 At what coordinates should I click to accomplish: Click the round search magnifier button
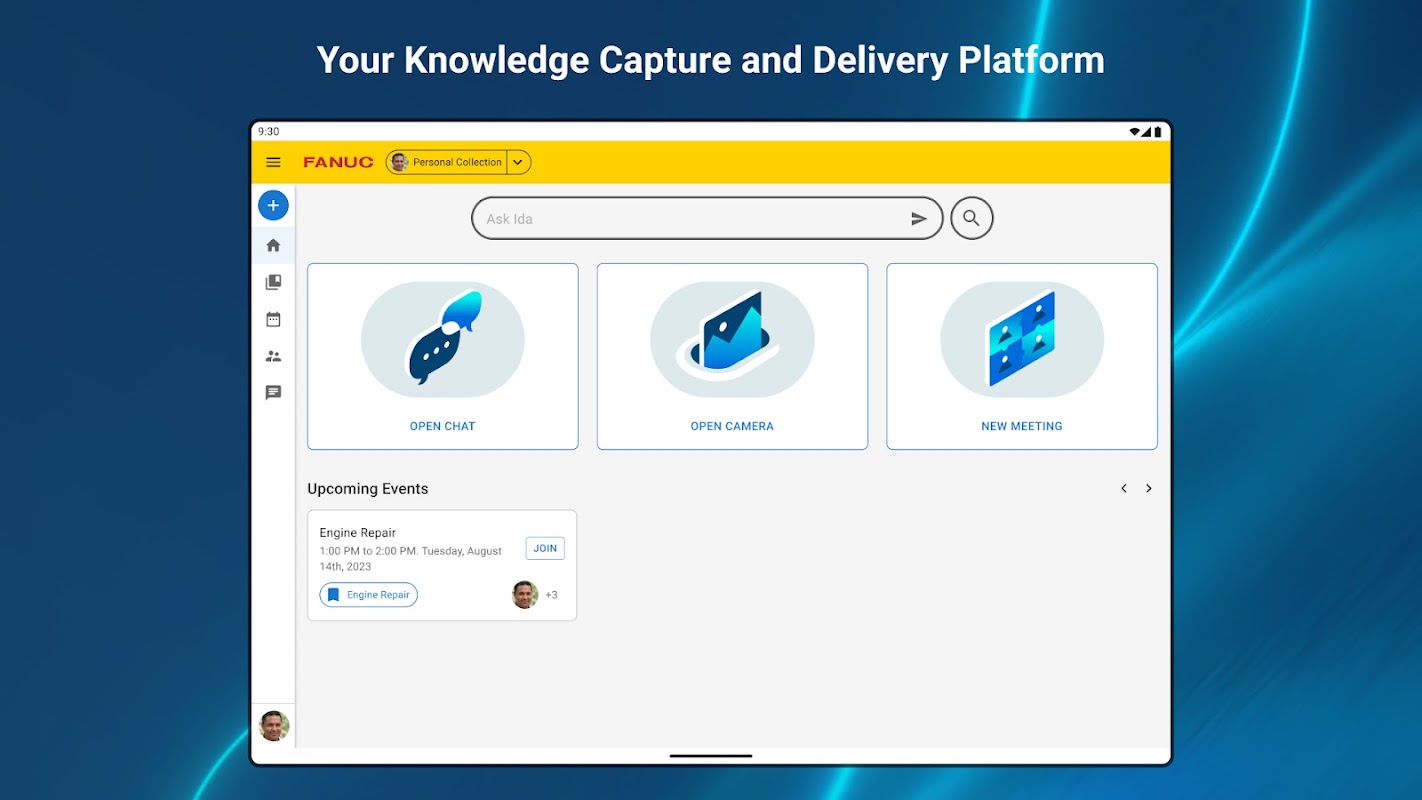point(971,218)
